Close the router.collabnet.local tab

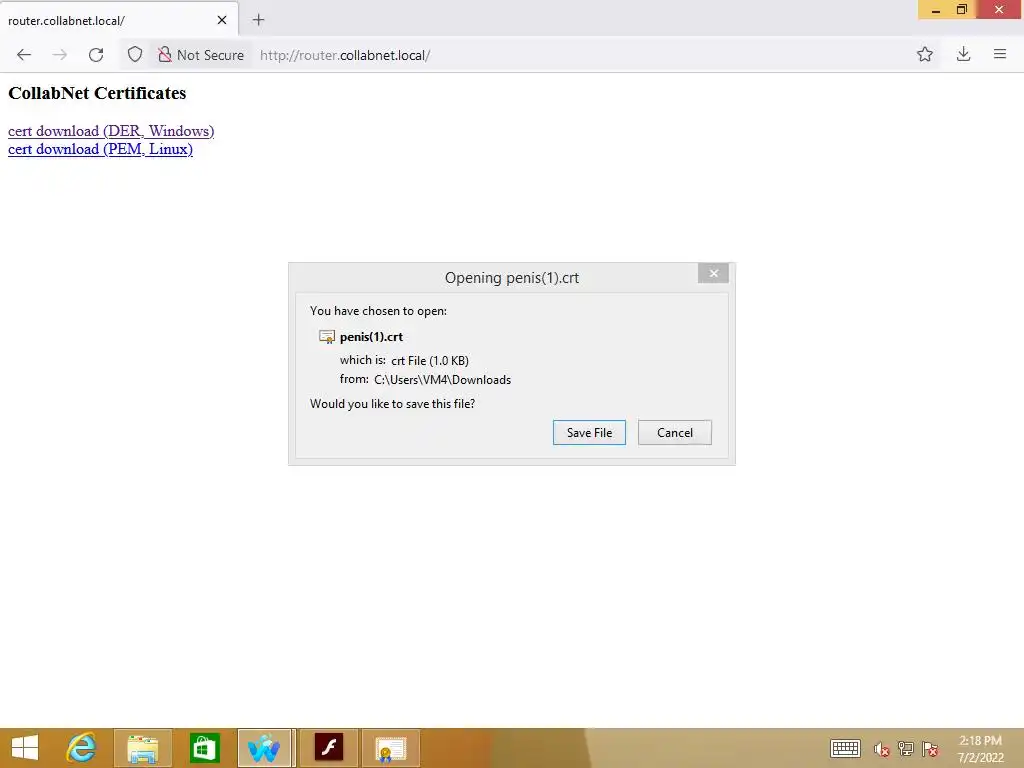pos(222,20)
